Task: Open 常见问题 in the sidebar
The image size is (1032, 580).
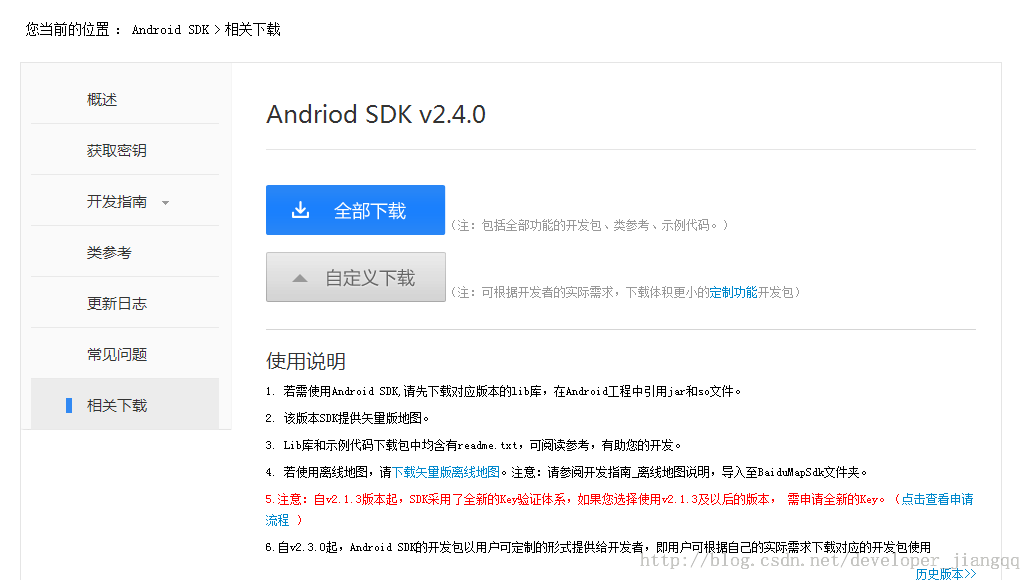Action: pos(116,355)
